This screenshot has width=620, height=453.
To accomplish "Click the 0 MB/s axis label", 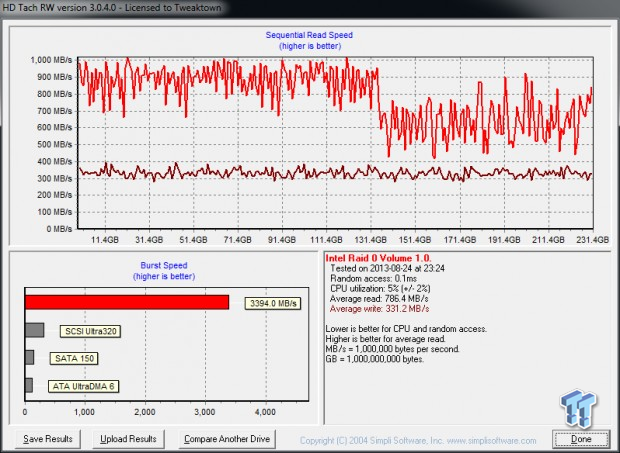I will [59, 229].
